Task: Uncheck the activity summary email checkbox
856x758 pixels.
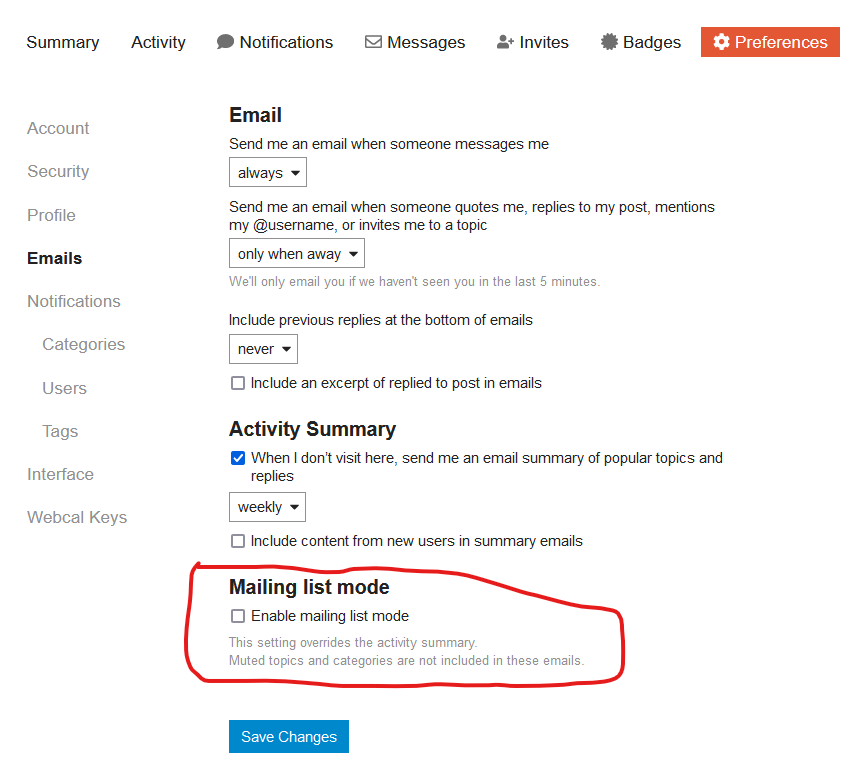Action: click(238, 458)
